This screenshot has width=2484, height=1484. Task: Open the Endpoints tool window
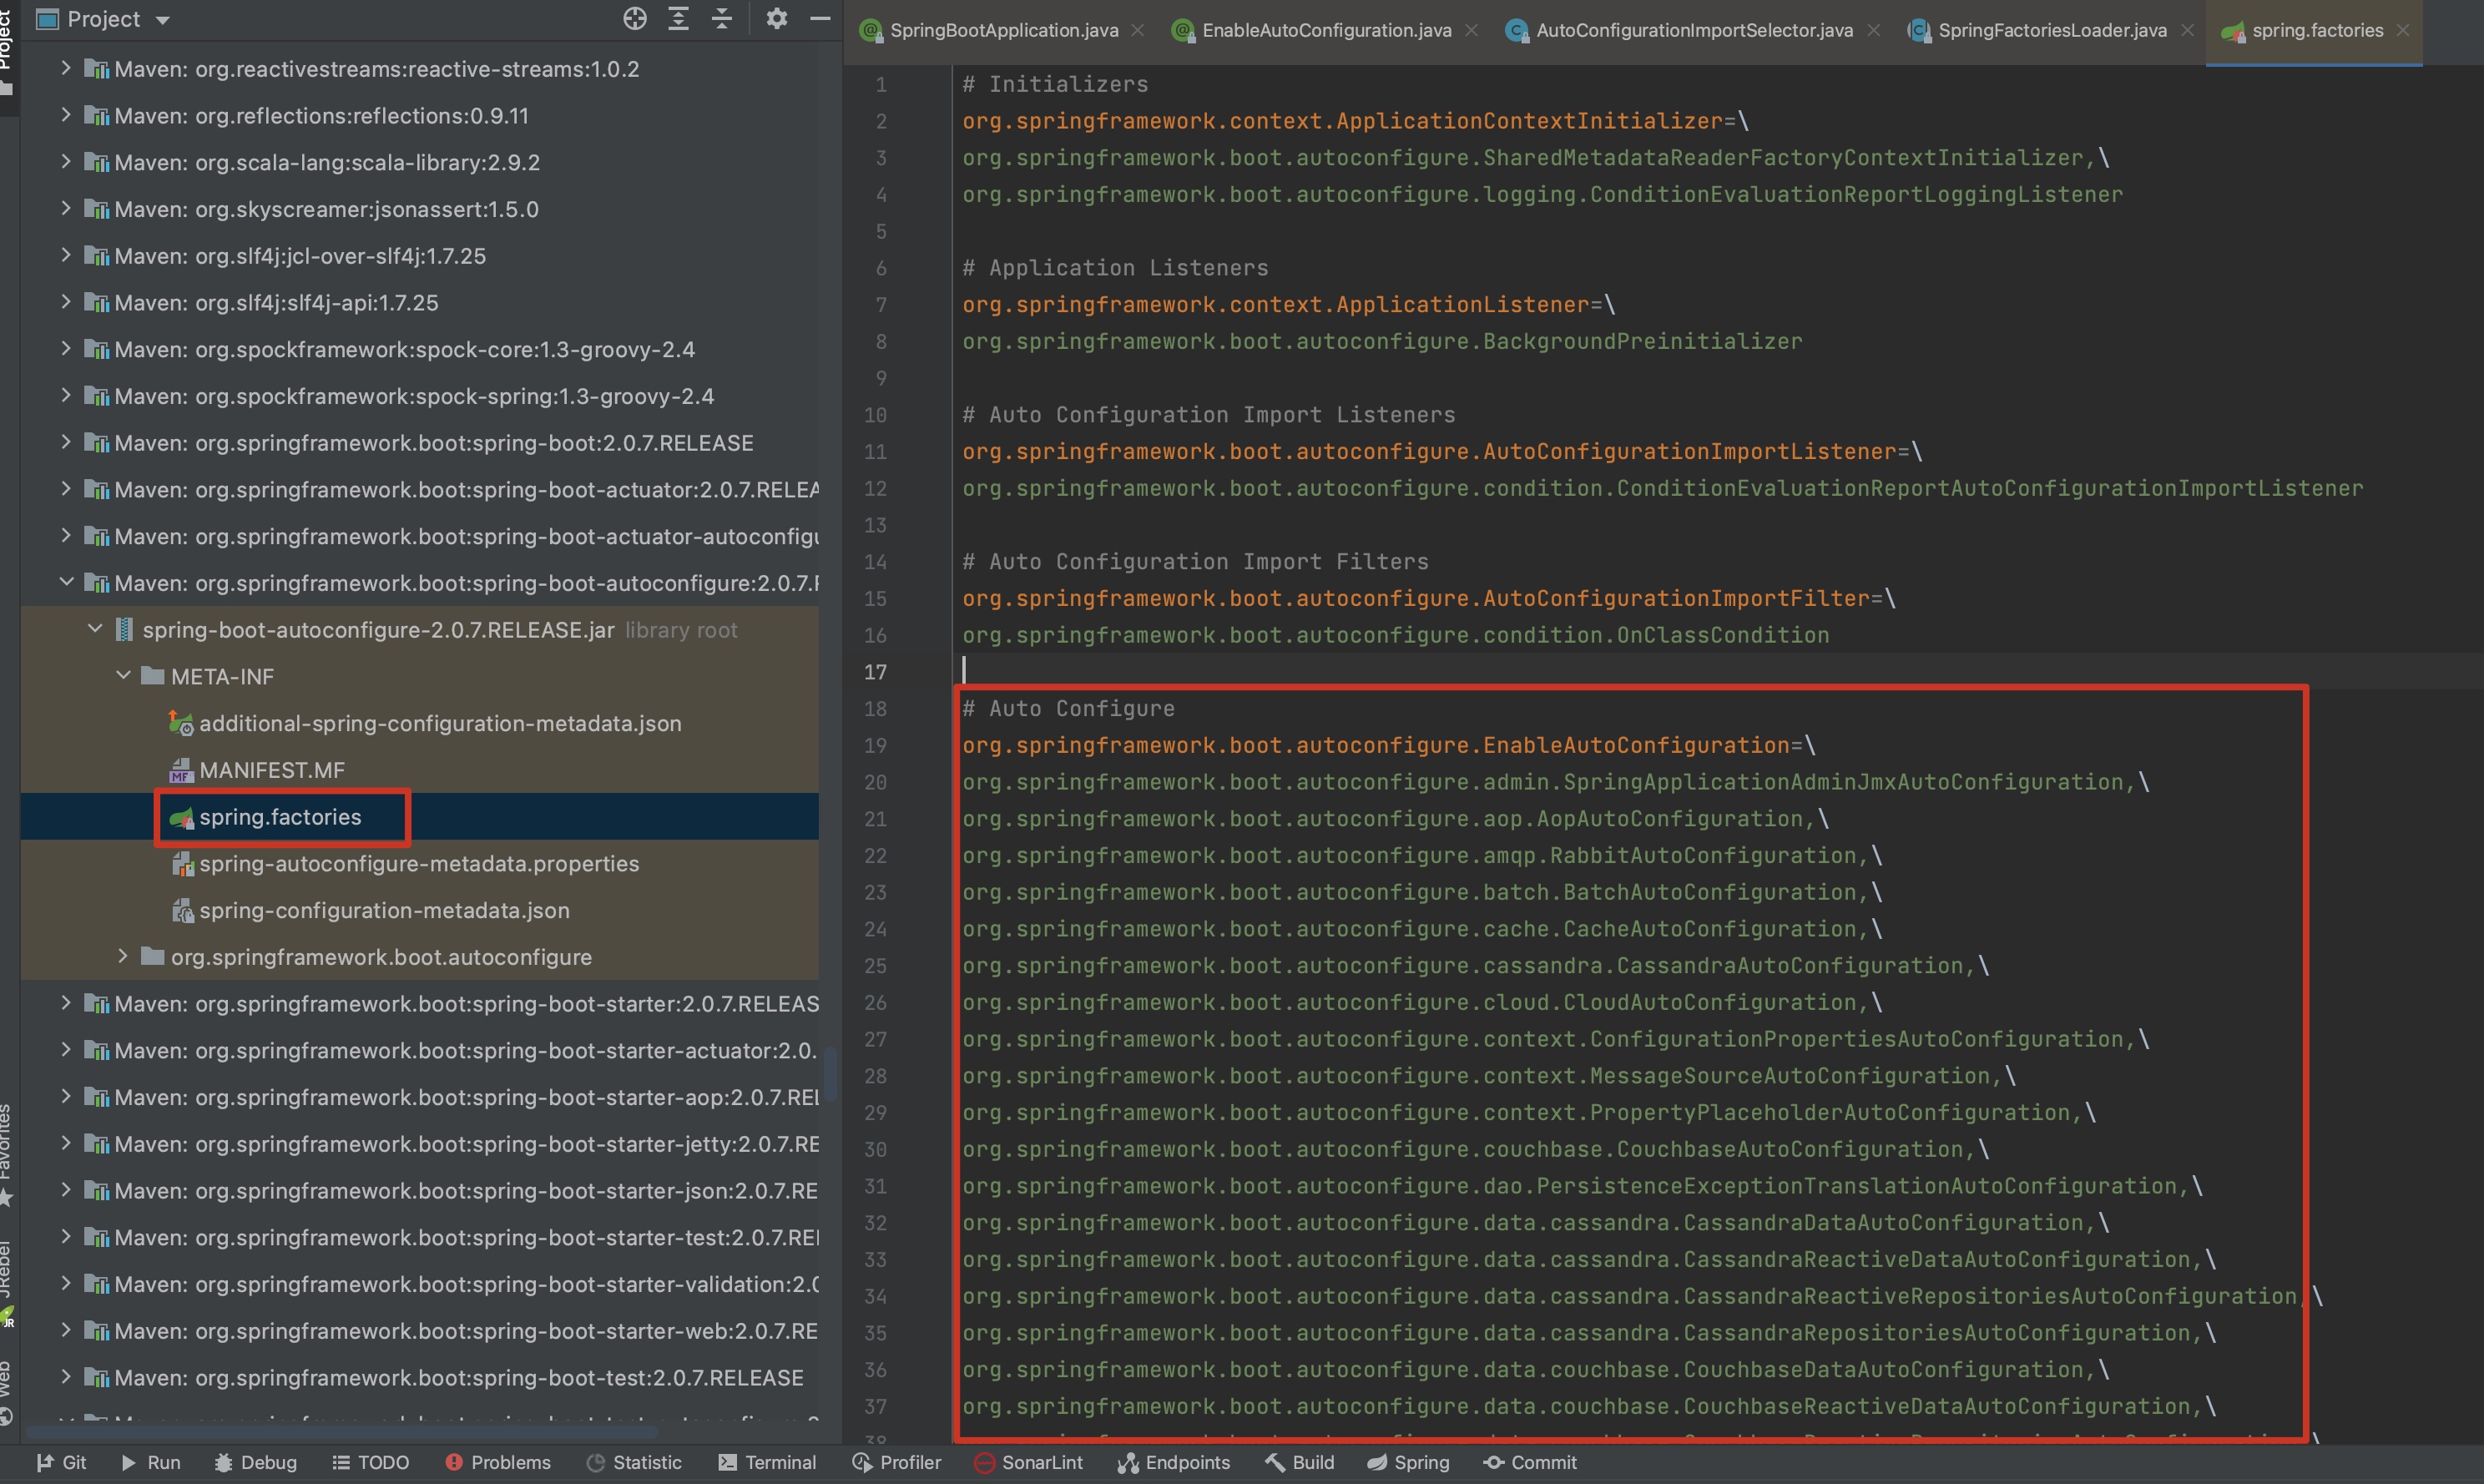[x=1174, y=1462]
